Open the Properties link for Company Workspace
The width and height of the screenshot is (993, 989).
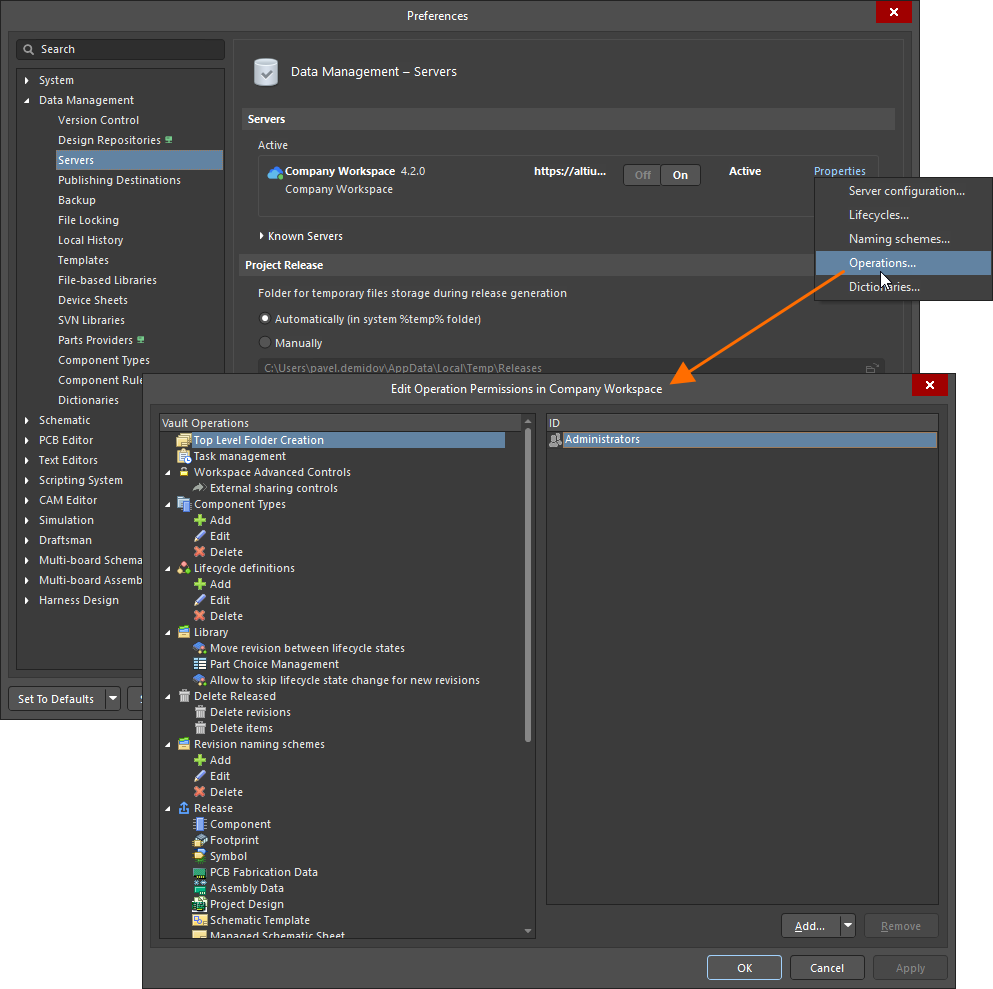pyautogui.click(x=839, y=171)
